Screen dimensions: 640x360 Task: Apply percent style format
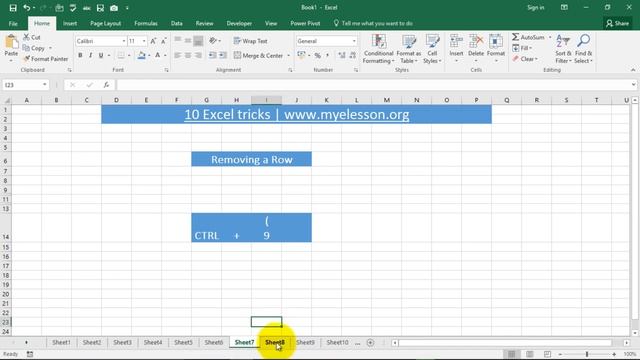[318, 56]
